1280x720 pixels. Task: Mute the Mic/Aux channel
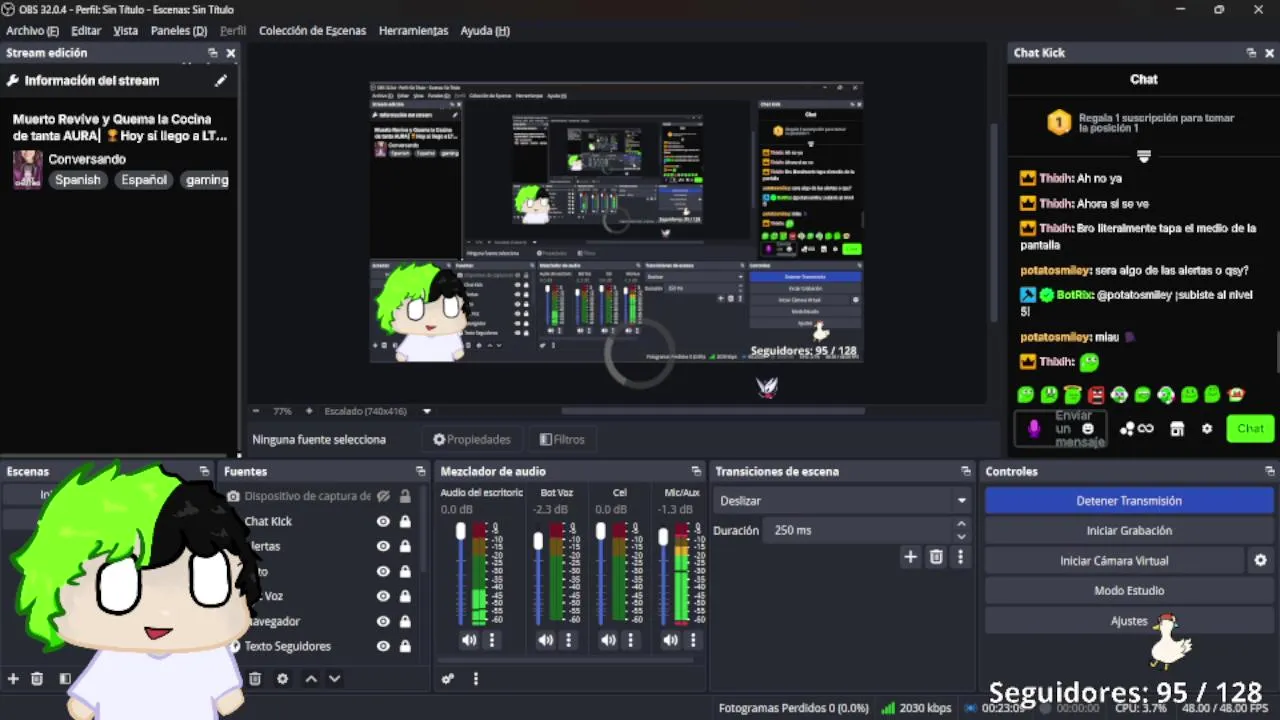point(670,640)
